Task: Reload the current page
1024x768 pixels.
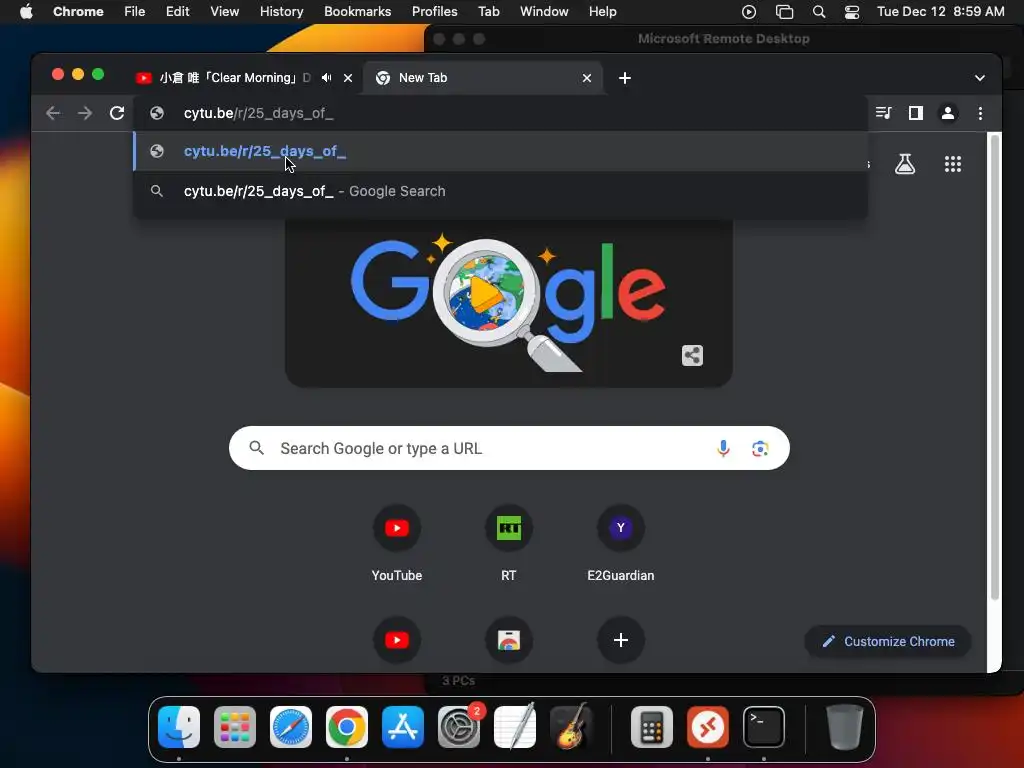Action: (x=117, y=113)
